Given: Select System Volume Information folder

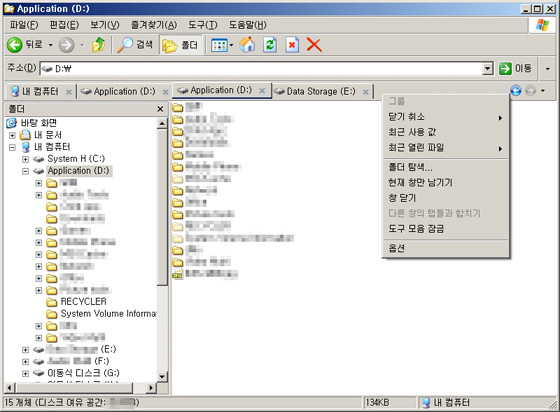Looking at the screenshot, I should [108, 314].
